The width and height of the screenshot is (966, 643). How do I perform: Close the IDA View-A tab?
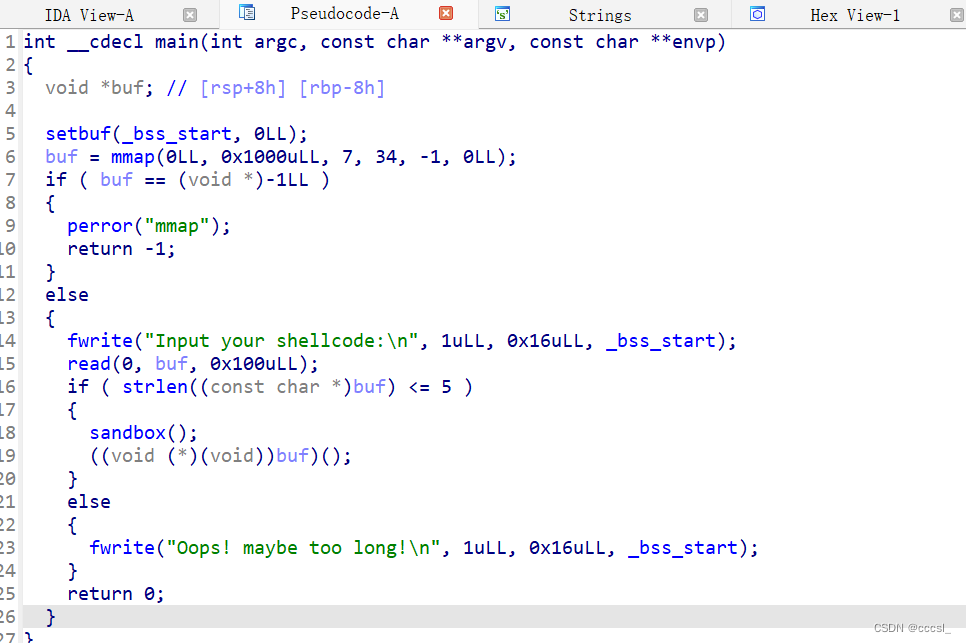click(190, 14)
